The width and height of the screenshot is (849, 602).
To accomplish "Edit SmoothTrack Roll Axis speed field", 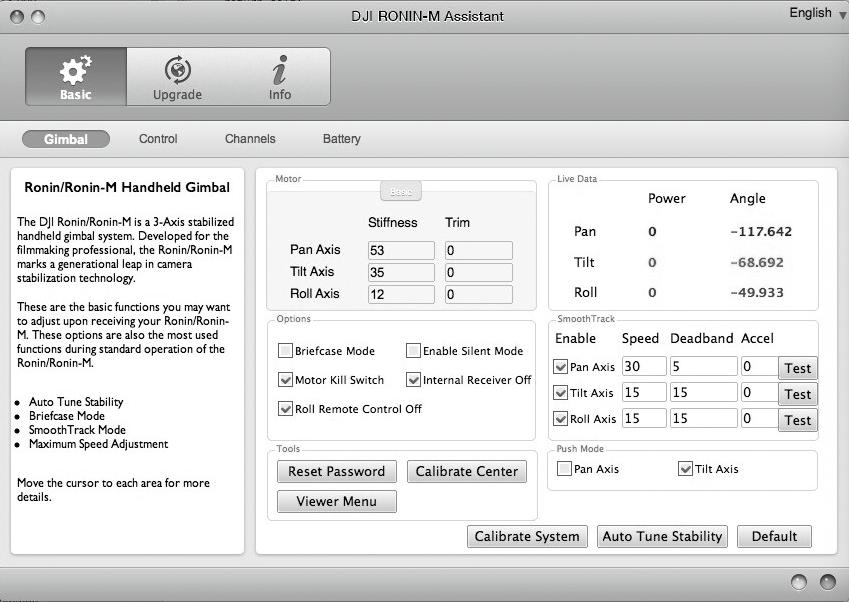I will (x=644, y=418).
